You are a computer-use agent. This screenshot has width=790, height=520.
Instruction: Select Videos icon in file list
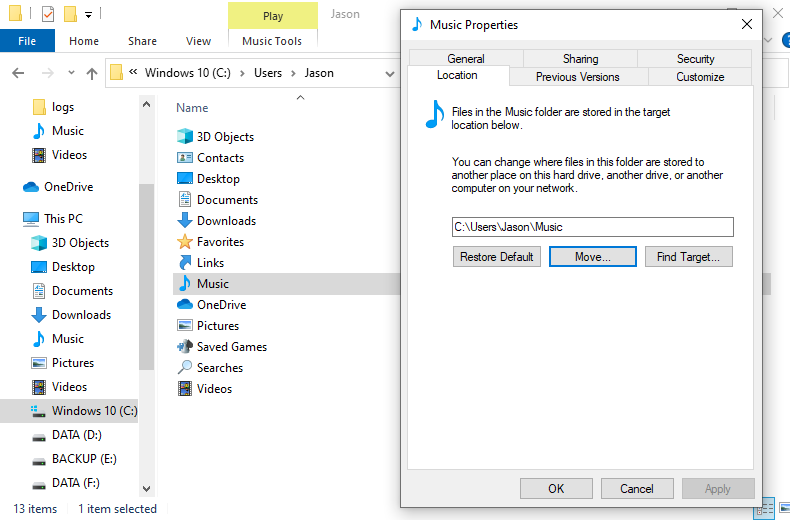[185, 388]
